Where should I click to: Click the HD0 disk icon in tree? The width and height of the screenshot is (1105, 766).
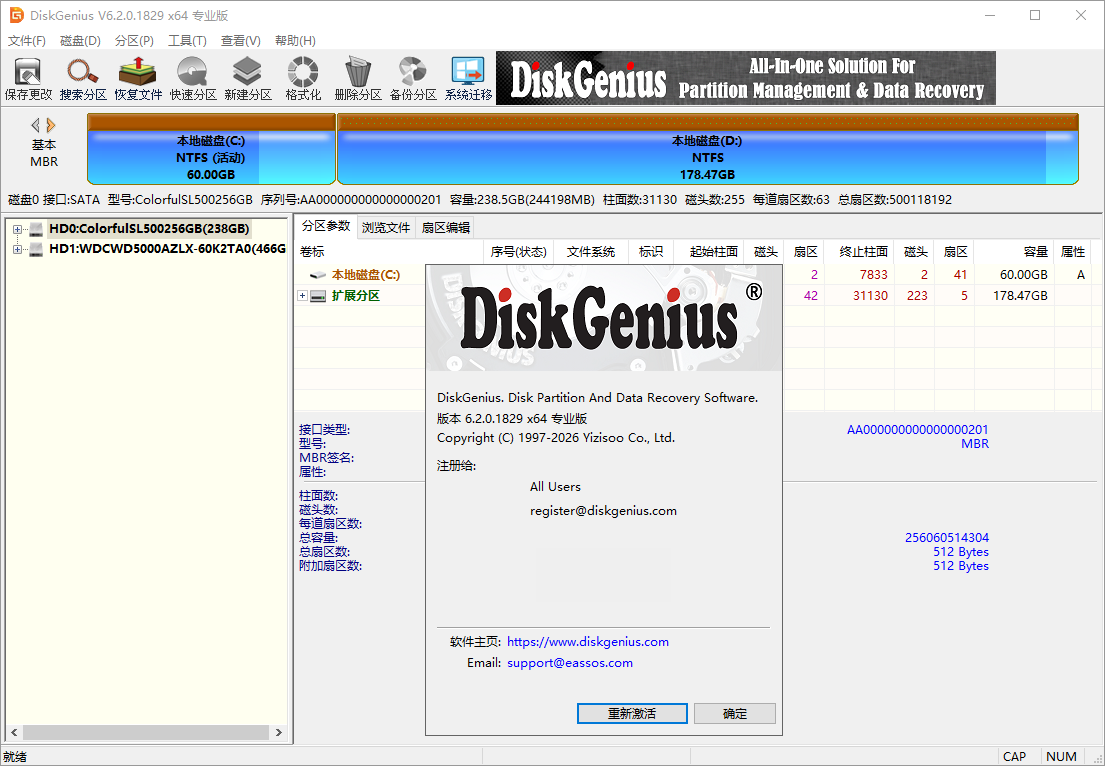[36, 229]
